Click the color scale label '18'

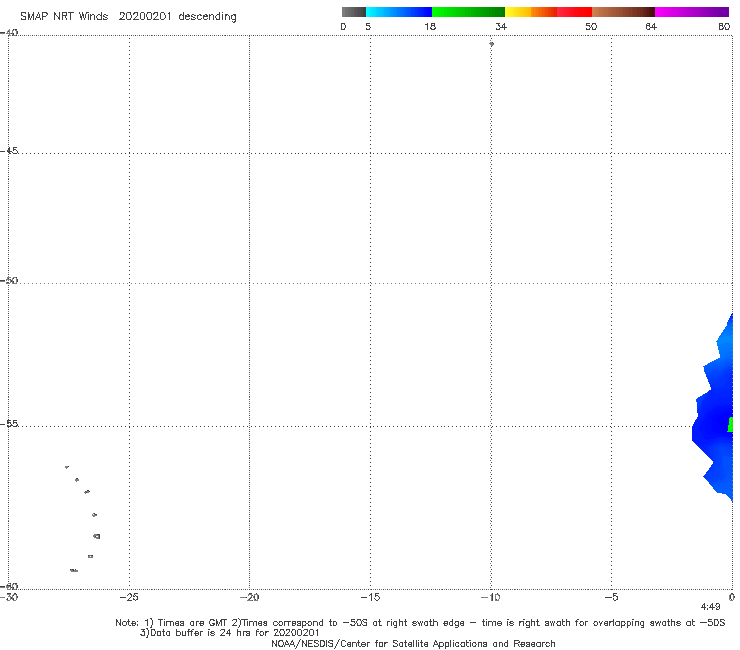(430, 26)
